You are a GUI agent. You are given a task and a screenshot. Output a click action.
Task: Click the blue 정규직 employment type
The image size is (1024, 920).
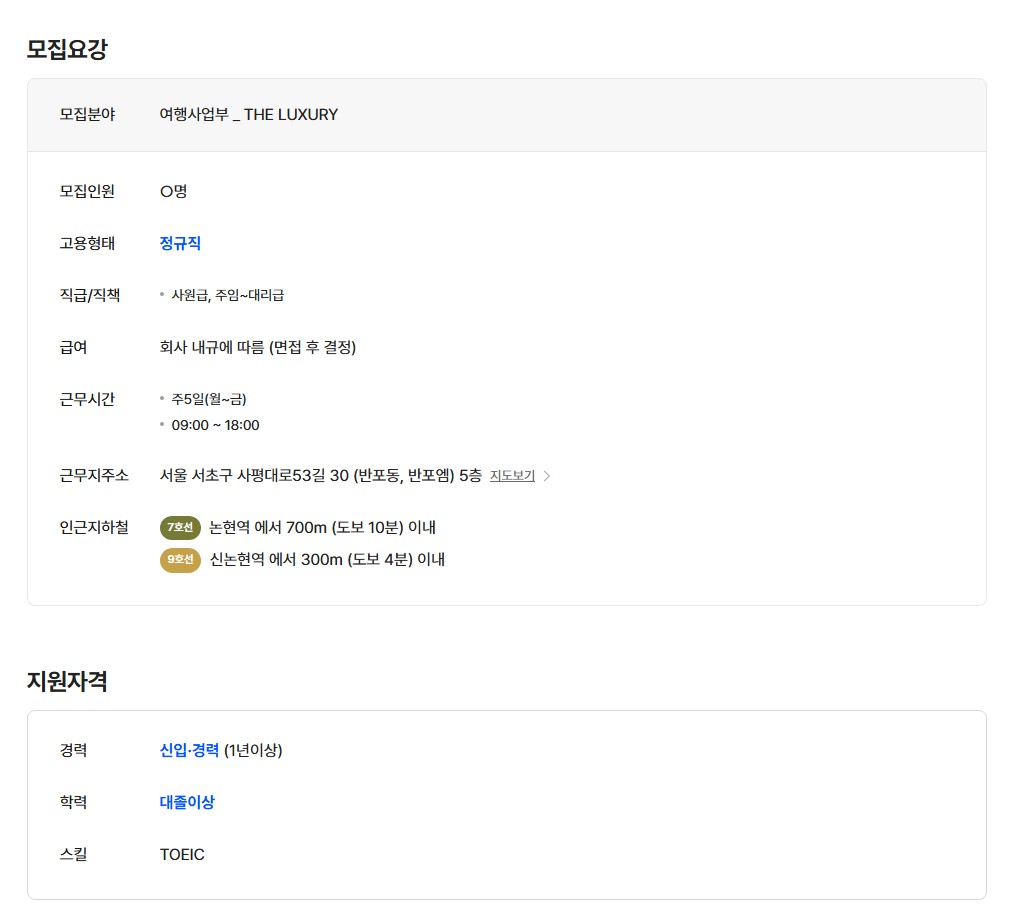tap(180, 243)
